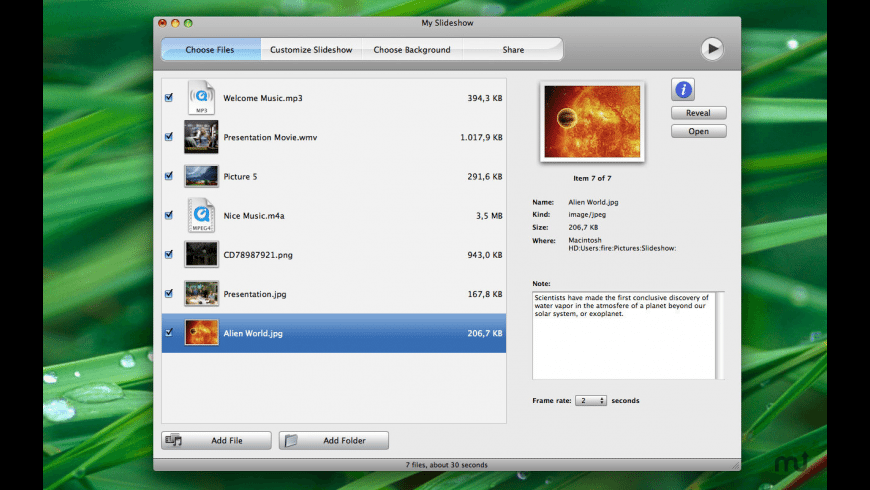
Task: Click the Macintosh HD path under Where
Action: 622,244
